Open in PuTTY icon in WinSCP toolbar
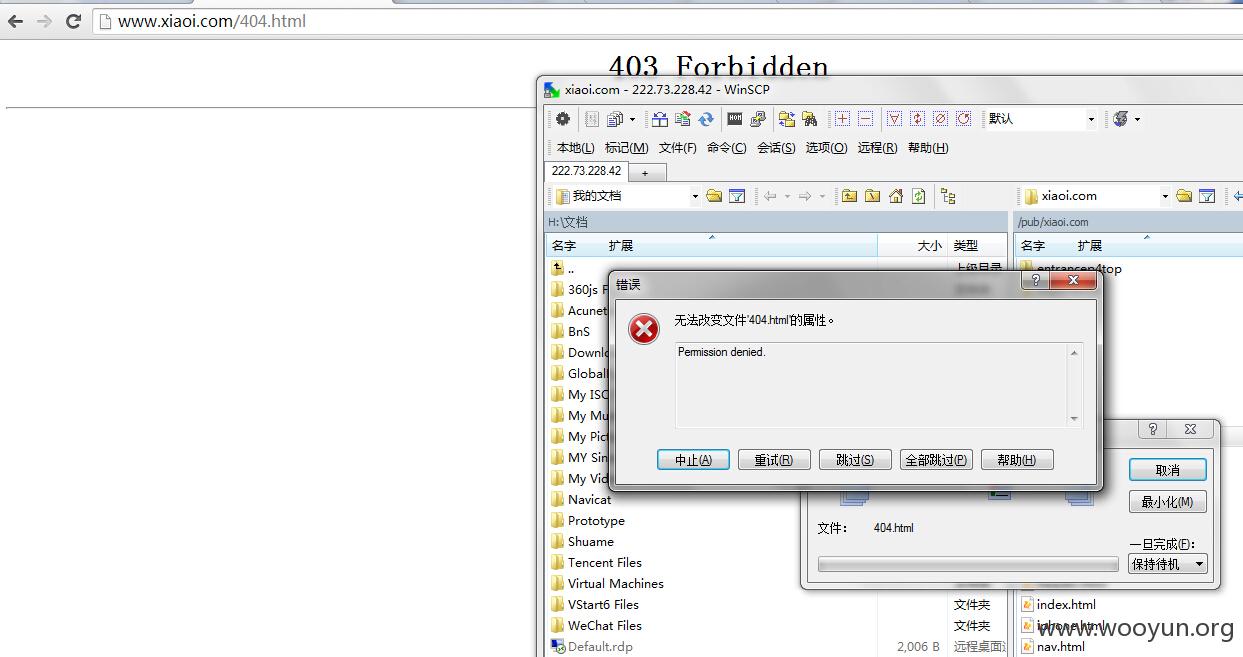Image resolution: width=1243 pixels, height=657 pixels. click(x=758, y=119)
